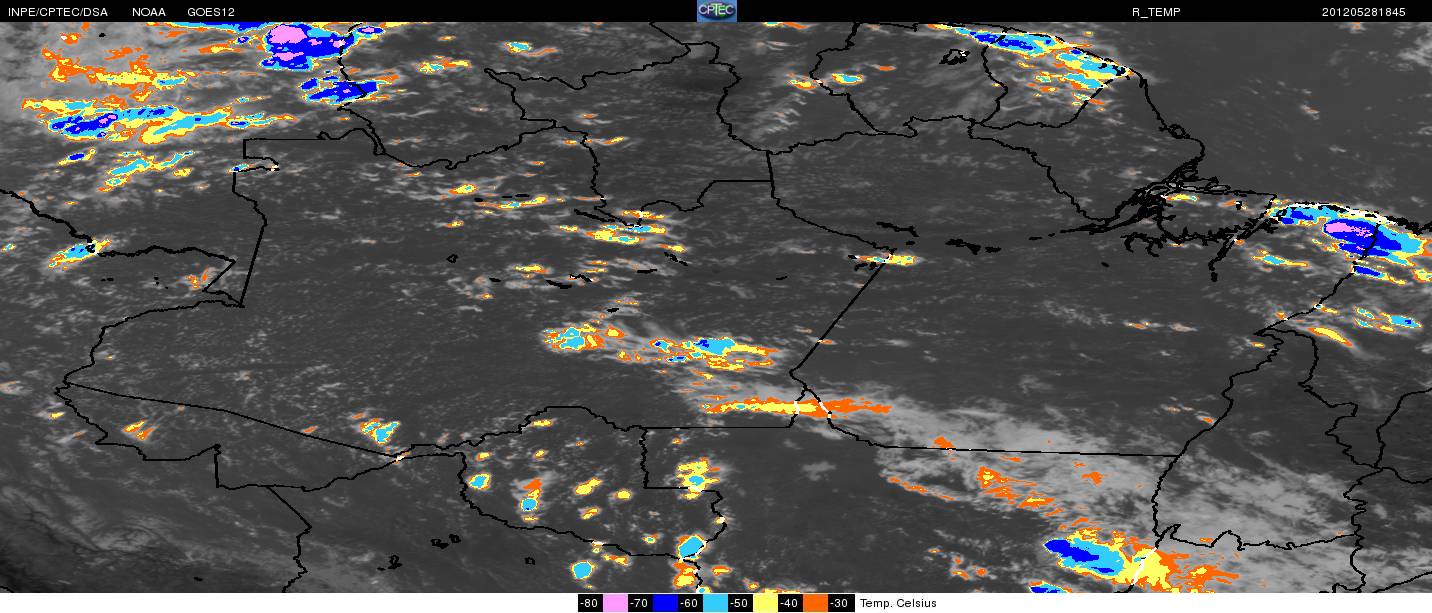Viewport: 1432px width, 613px height.
Task: Click the Temp. Celsius legend caption
Action: click(x=898, y=603)
